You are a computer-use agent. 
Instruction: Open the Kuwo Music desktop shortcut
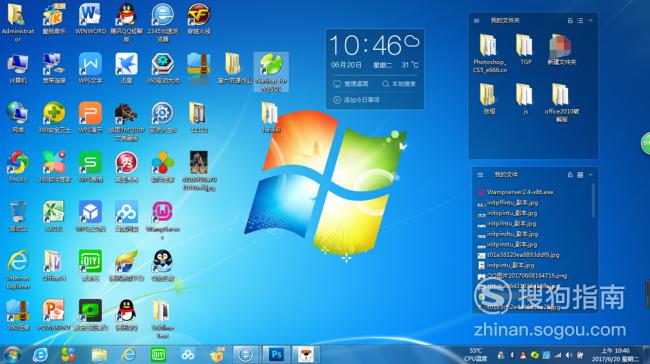tap(54, 19)
